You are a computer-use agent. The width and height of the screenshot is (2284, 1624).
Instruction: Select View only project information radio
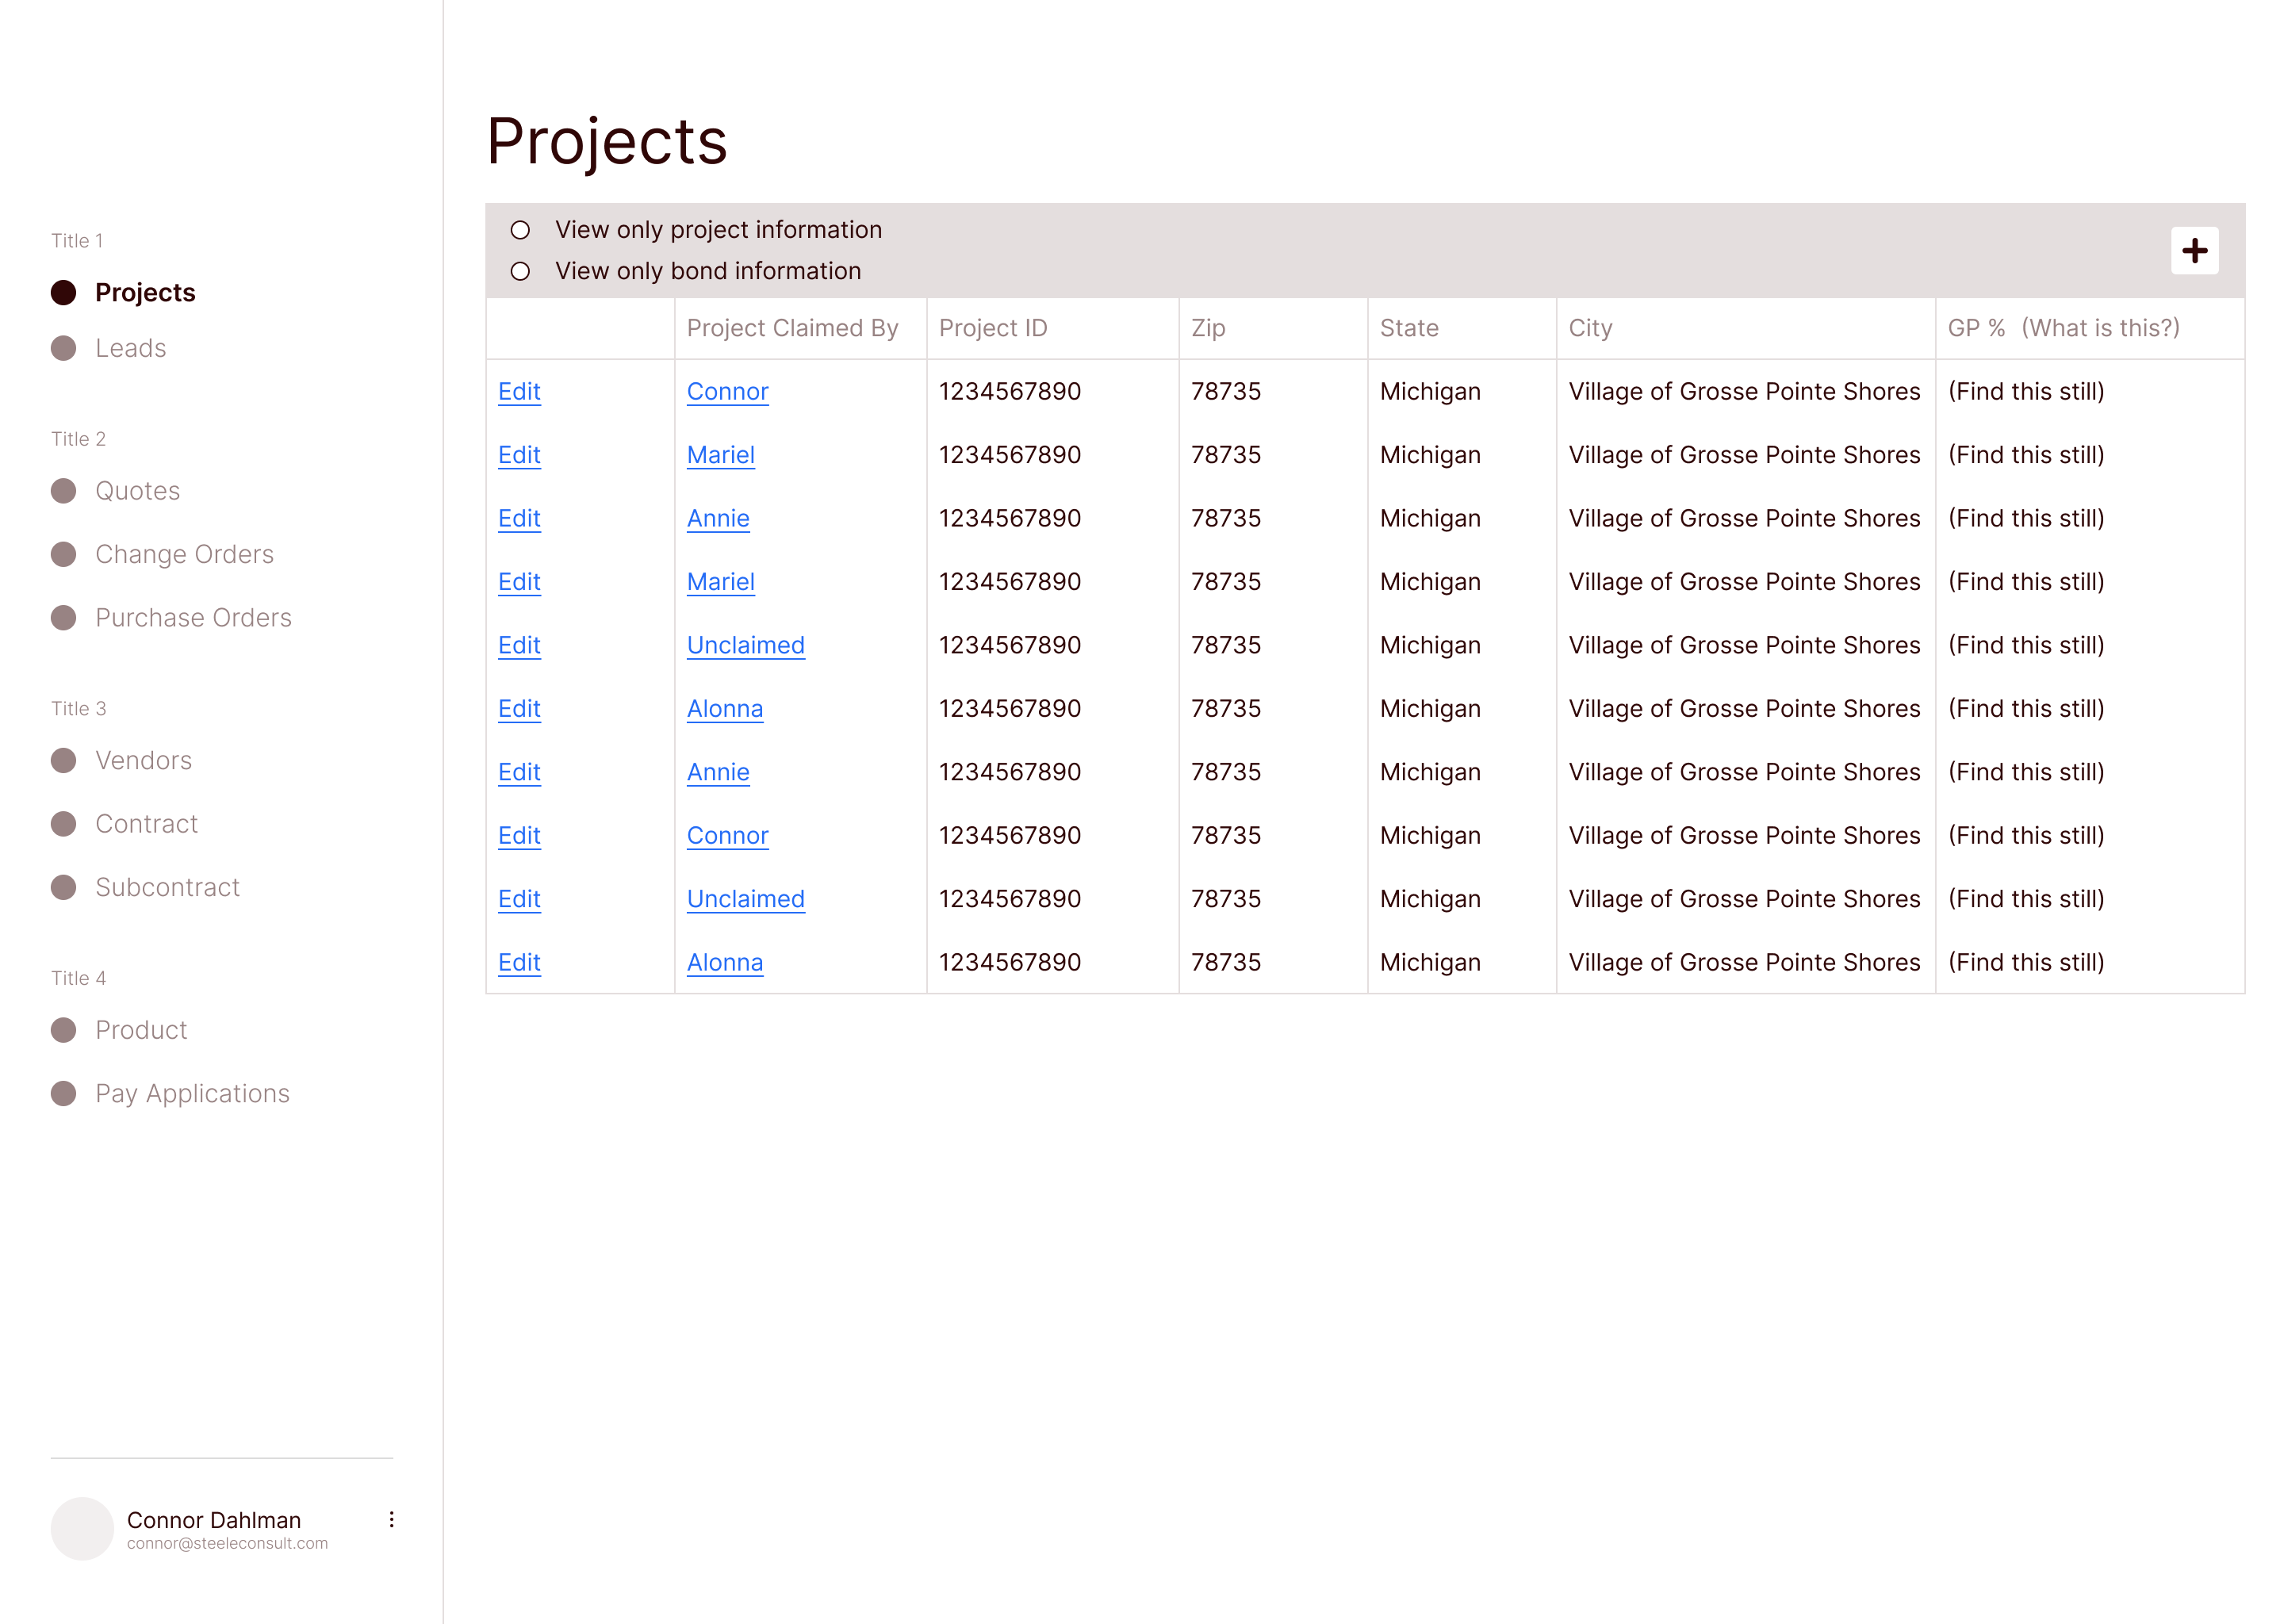(520, 230)
